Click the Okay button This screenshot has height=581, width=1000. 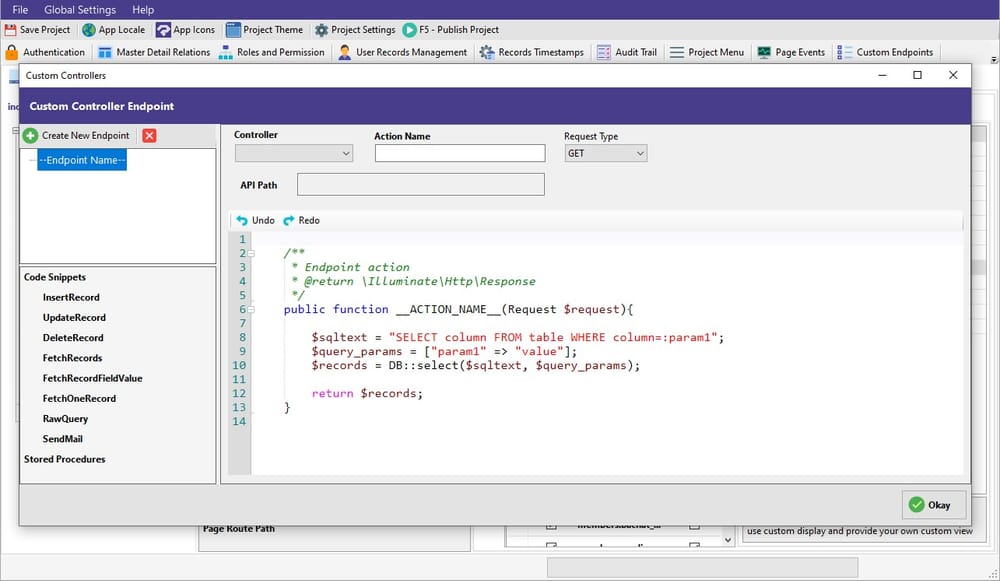[x=934, y=505]
